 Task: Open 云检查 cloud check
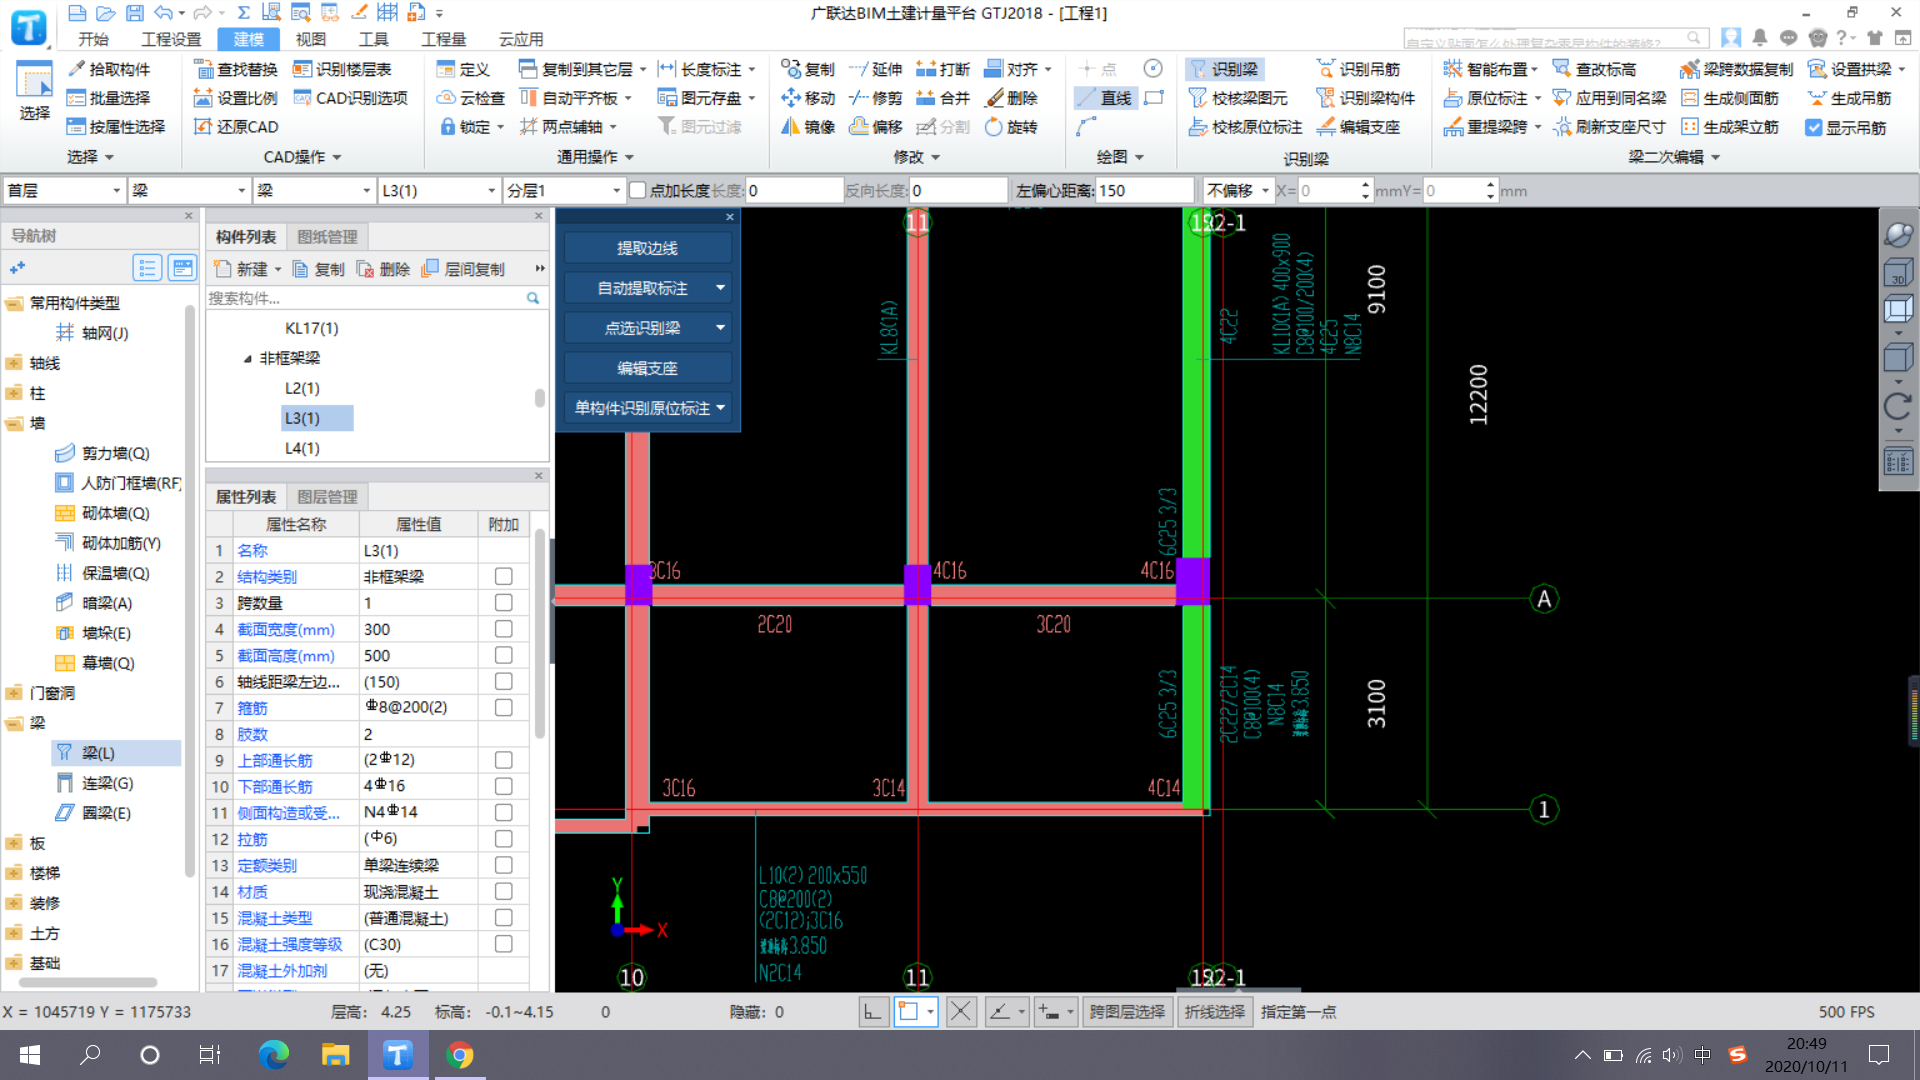(471, 98)
